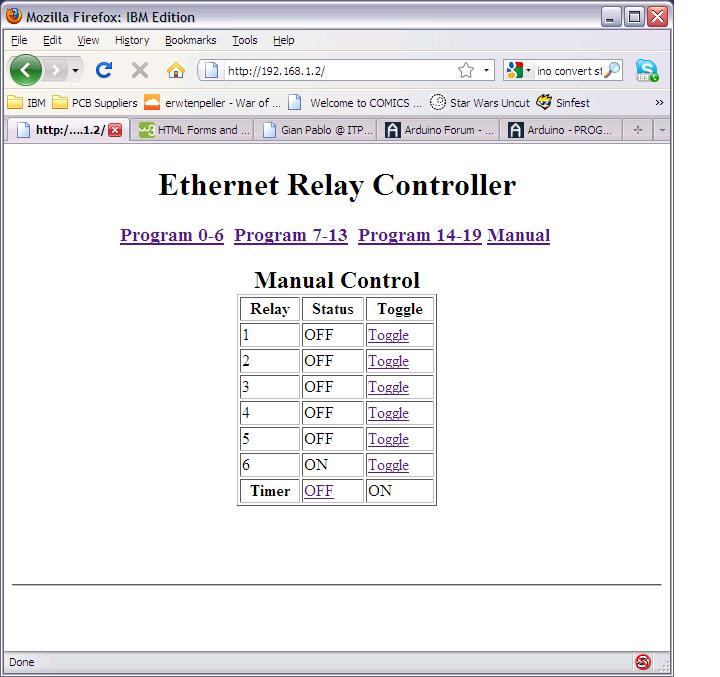Toggle relay 6
This screenshot has height=677, width=720.
pos(388,465)
